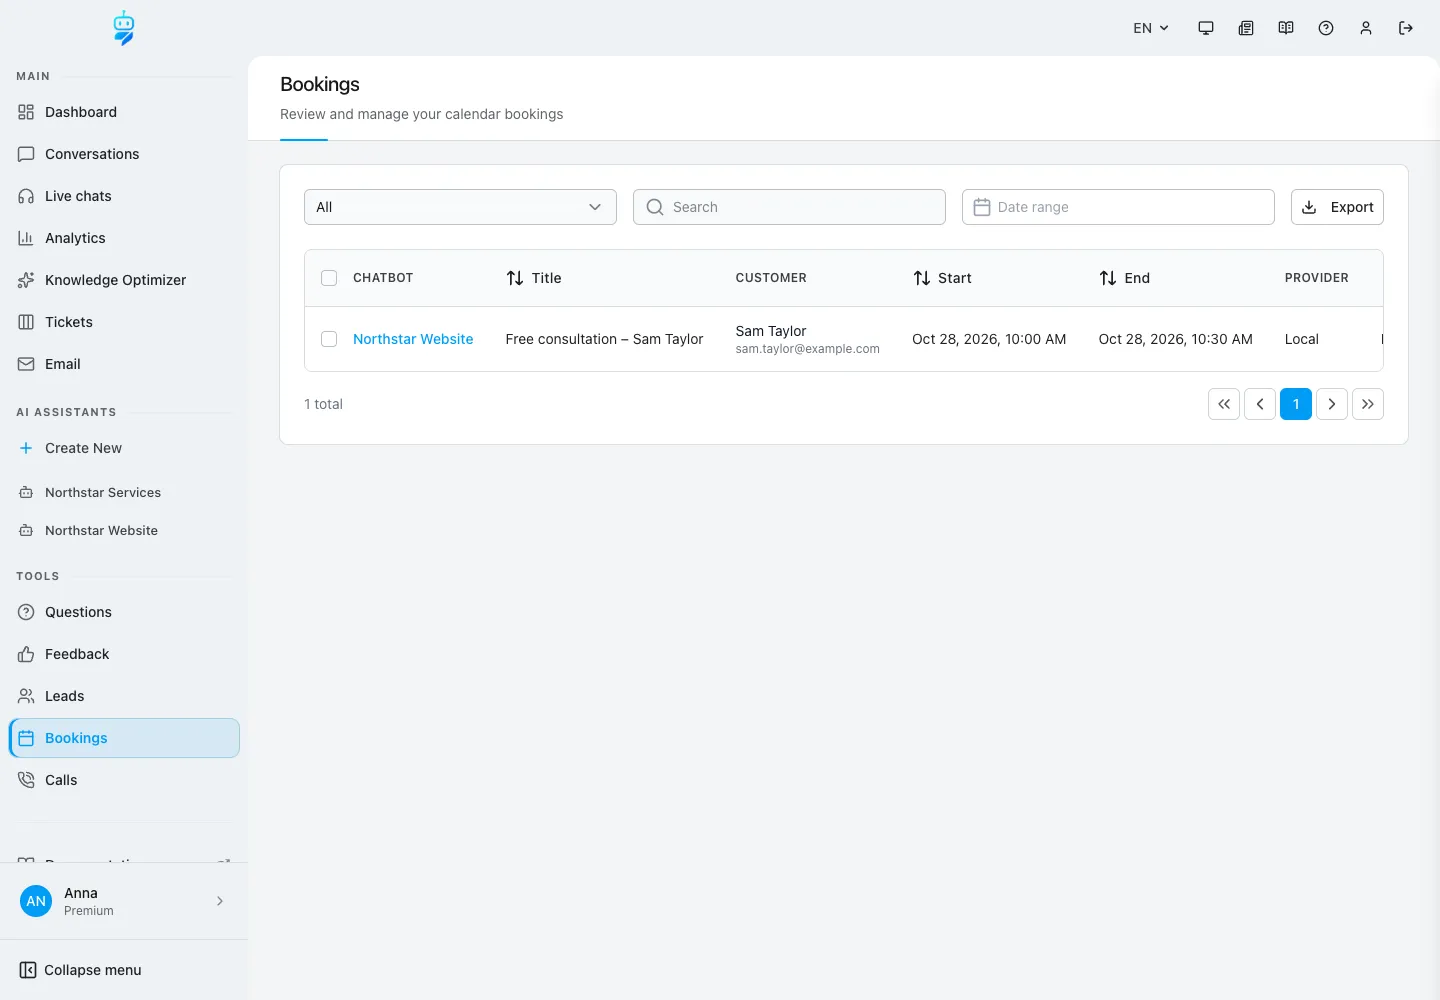Open Northstar Website link in table row
1440x1000 pixels.
tap(413, 339)
